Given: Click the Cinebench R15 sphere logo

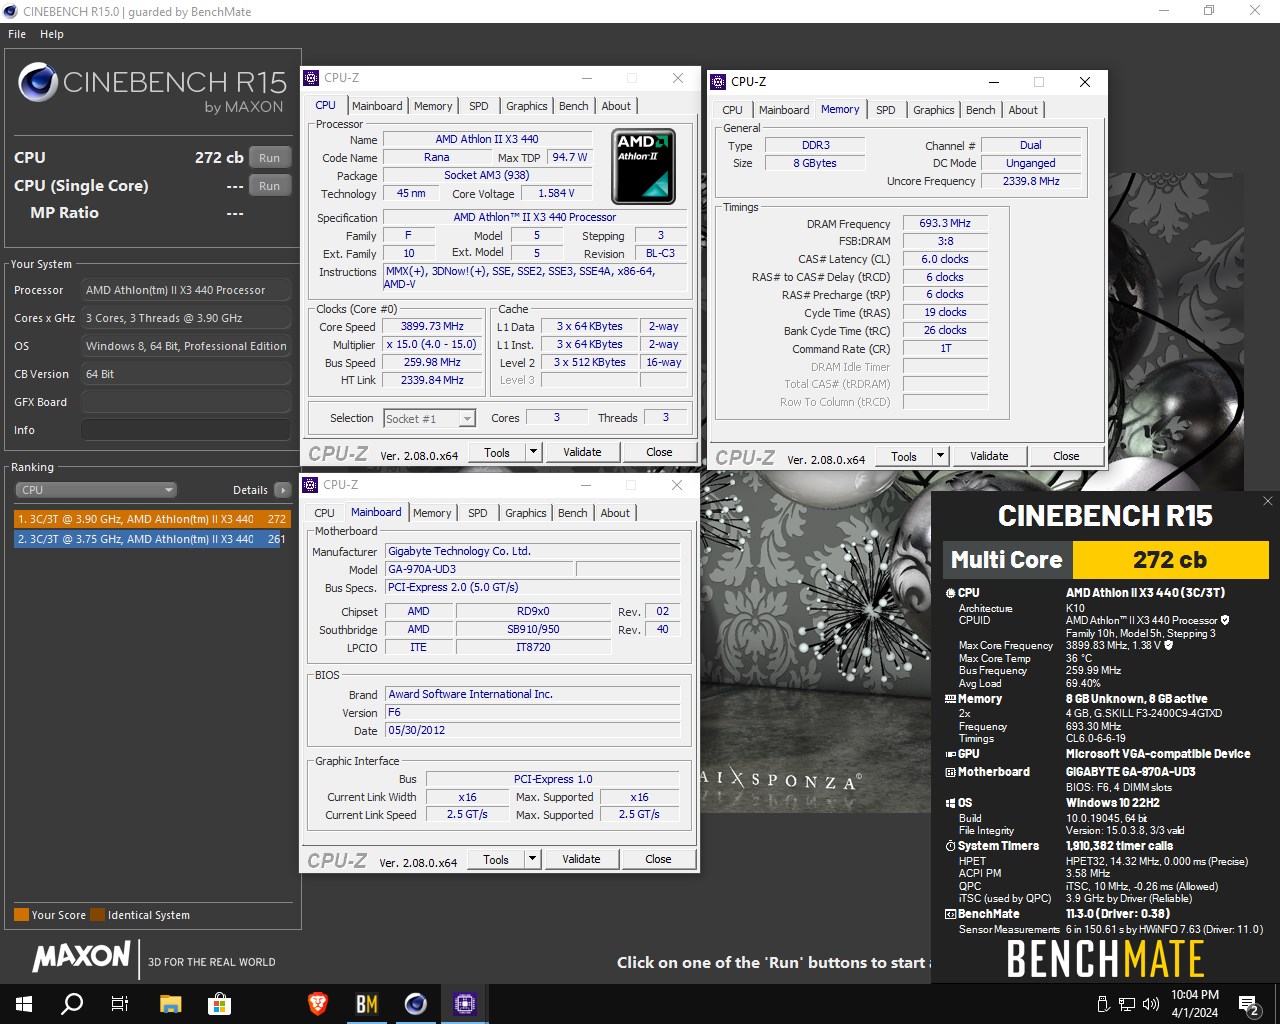Looking at the screenshot, I should click(37, 83).
